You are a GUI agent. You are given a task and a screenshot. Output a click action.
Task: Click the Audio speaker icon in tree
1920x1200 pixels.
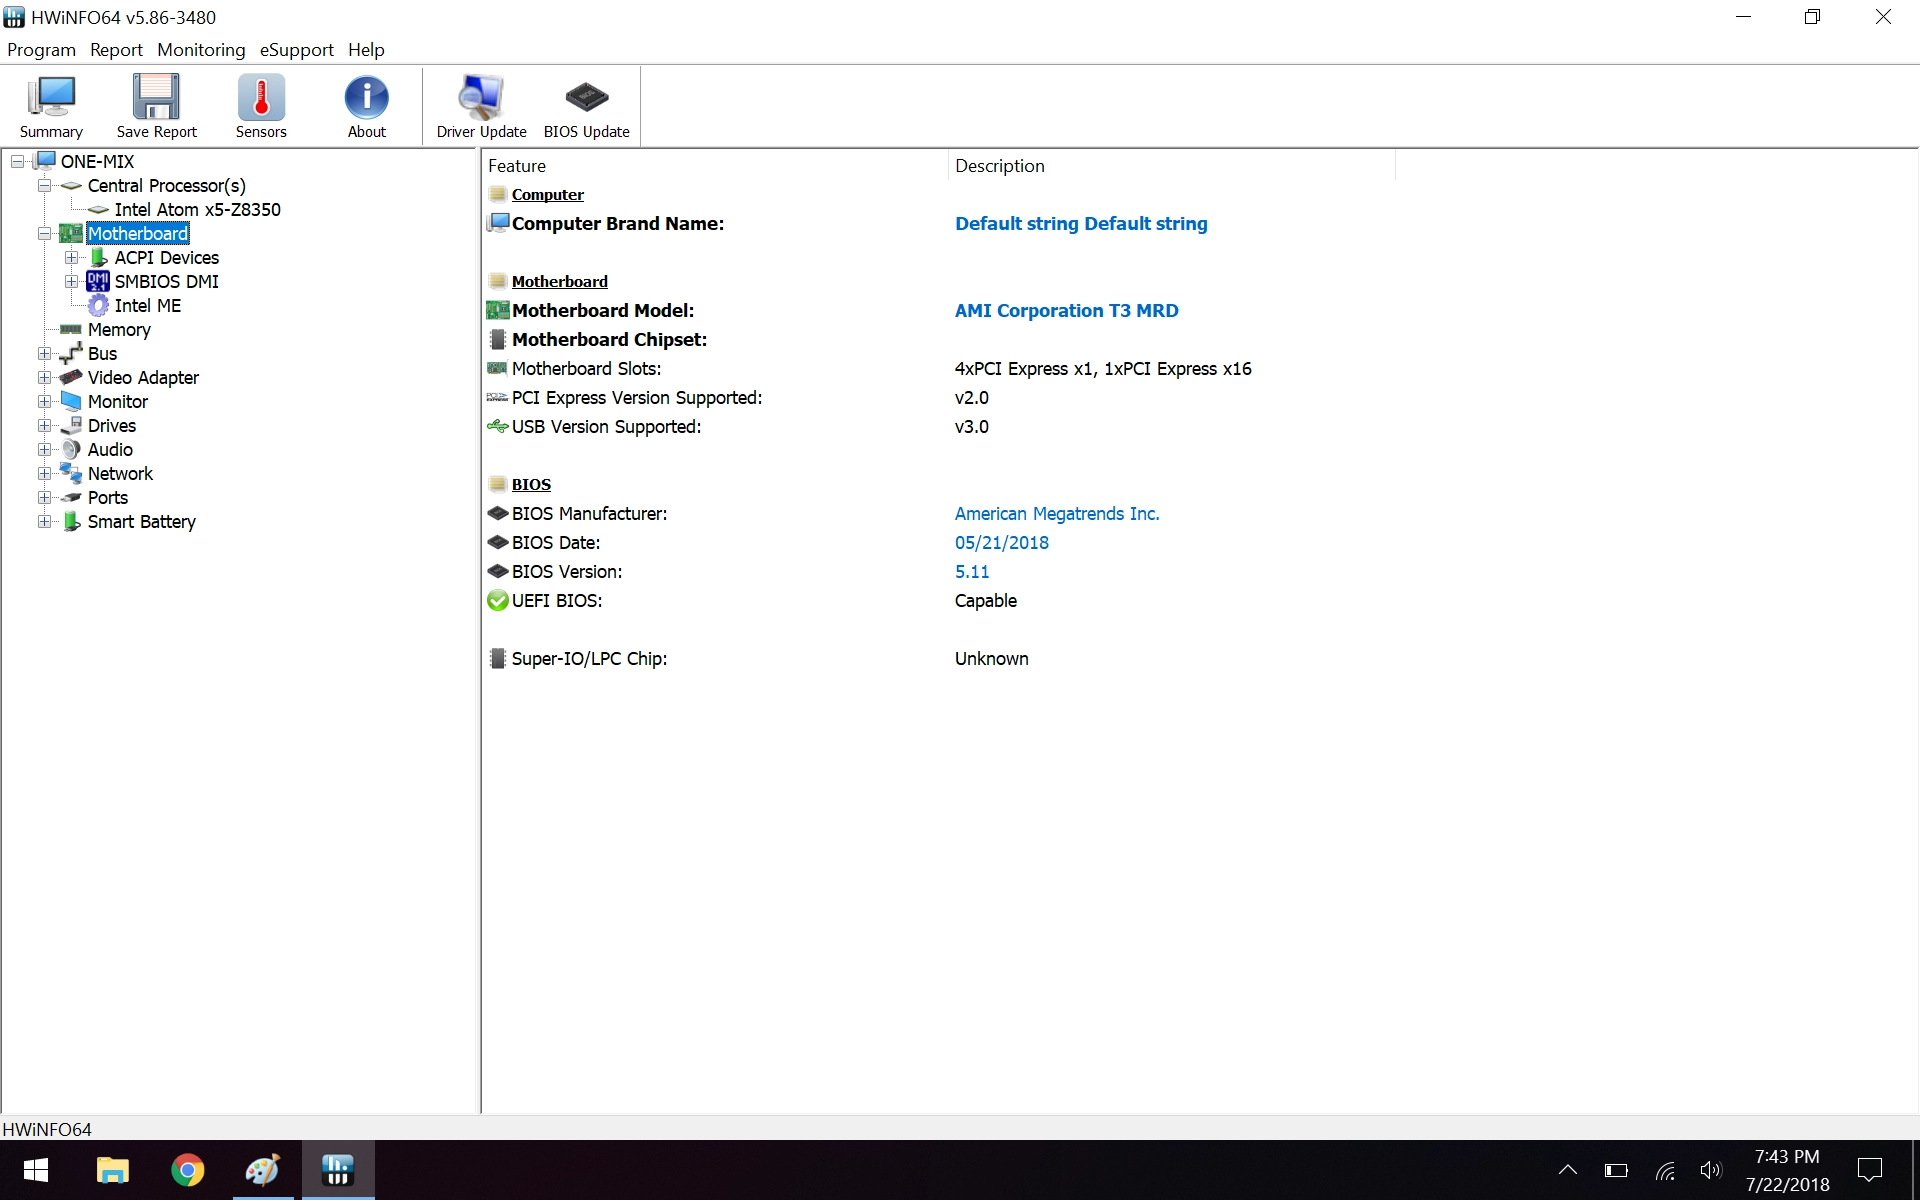pos(71,450)
